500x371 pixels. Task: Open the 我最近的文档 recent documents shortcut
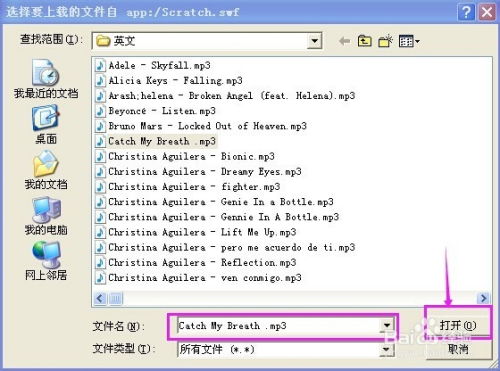pyautogui.click(x=46, y=79)
